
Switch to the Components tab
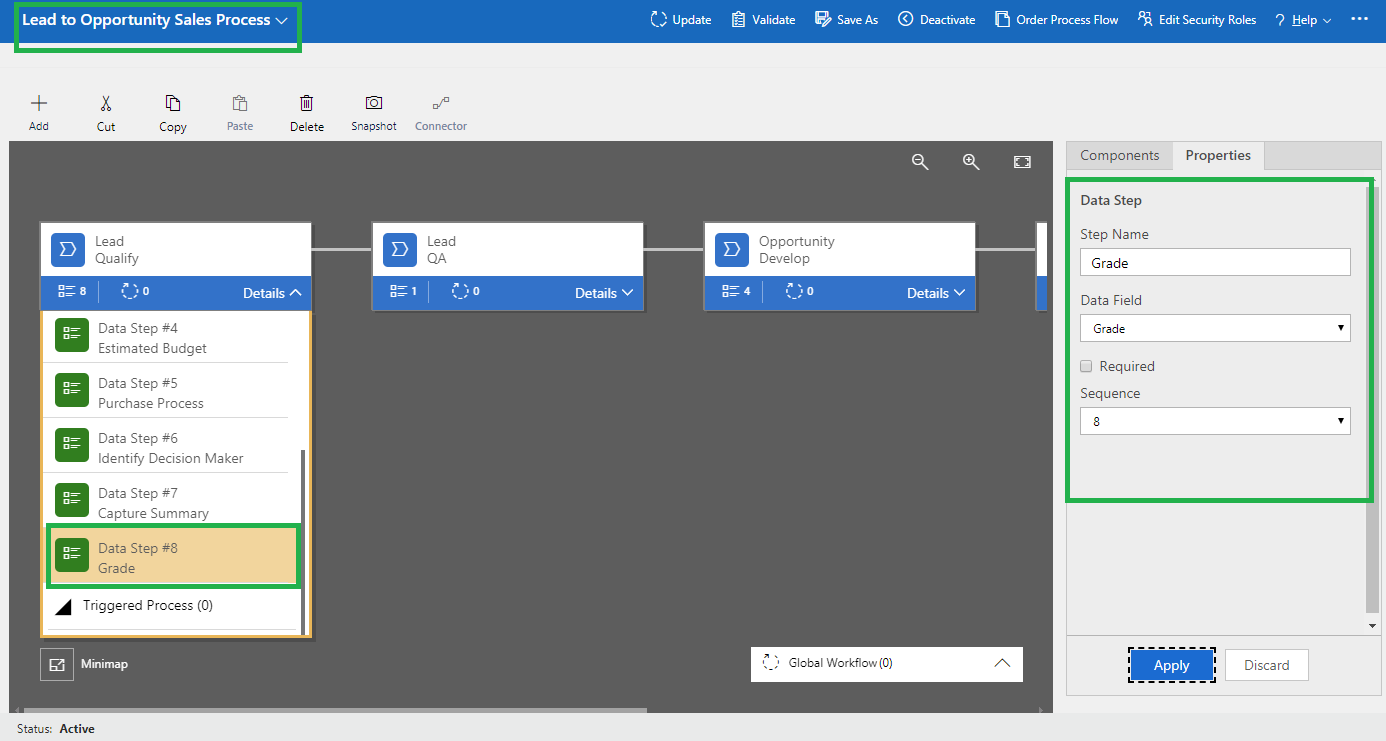(x=1119, y=155)
